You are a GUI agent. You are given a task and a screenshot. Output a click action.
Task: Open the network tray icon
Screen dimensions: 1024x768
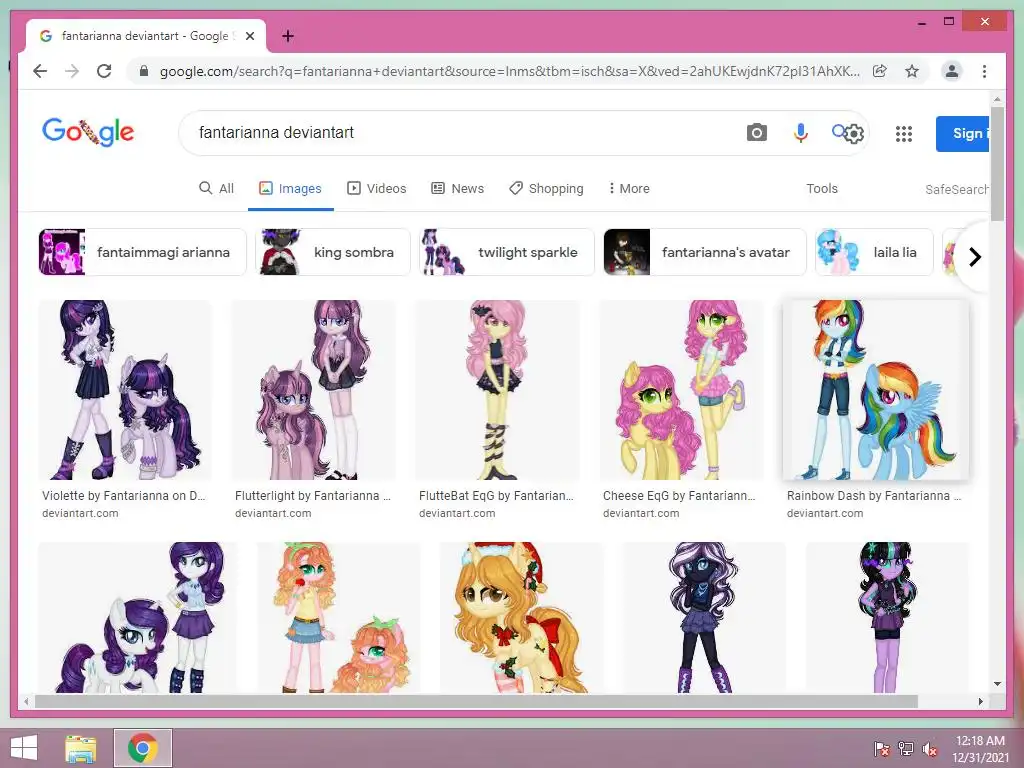[905, 749]
